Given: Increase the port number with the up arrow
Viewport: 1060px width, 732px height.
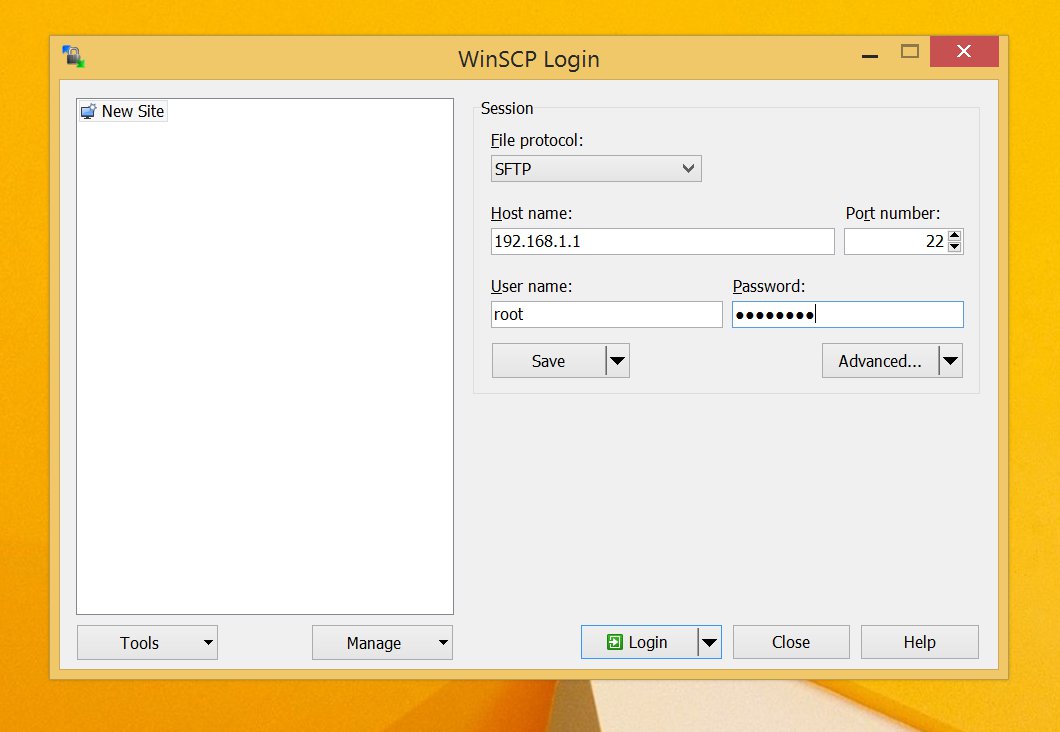Looking at the screenshot, I should pyautogui.click(x=955, y=236).
